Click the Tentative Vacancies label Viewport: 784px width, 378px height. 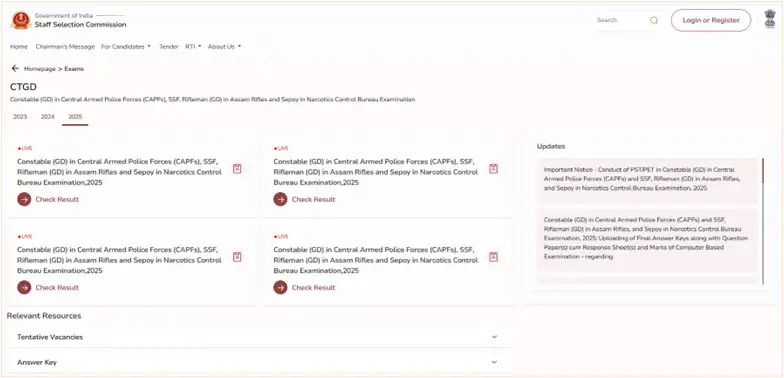50,337
